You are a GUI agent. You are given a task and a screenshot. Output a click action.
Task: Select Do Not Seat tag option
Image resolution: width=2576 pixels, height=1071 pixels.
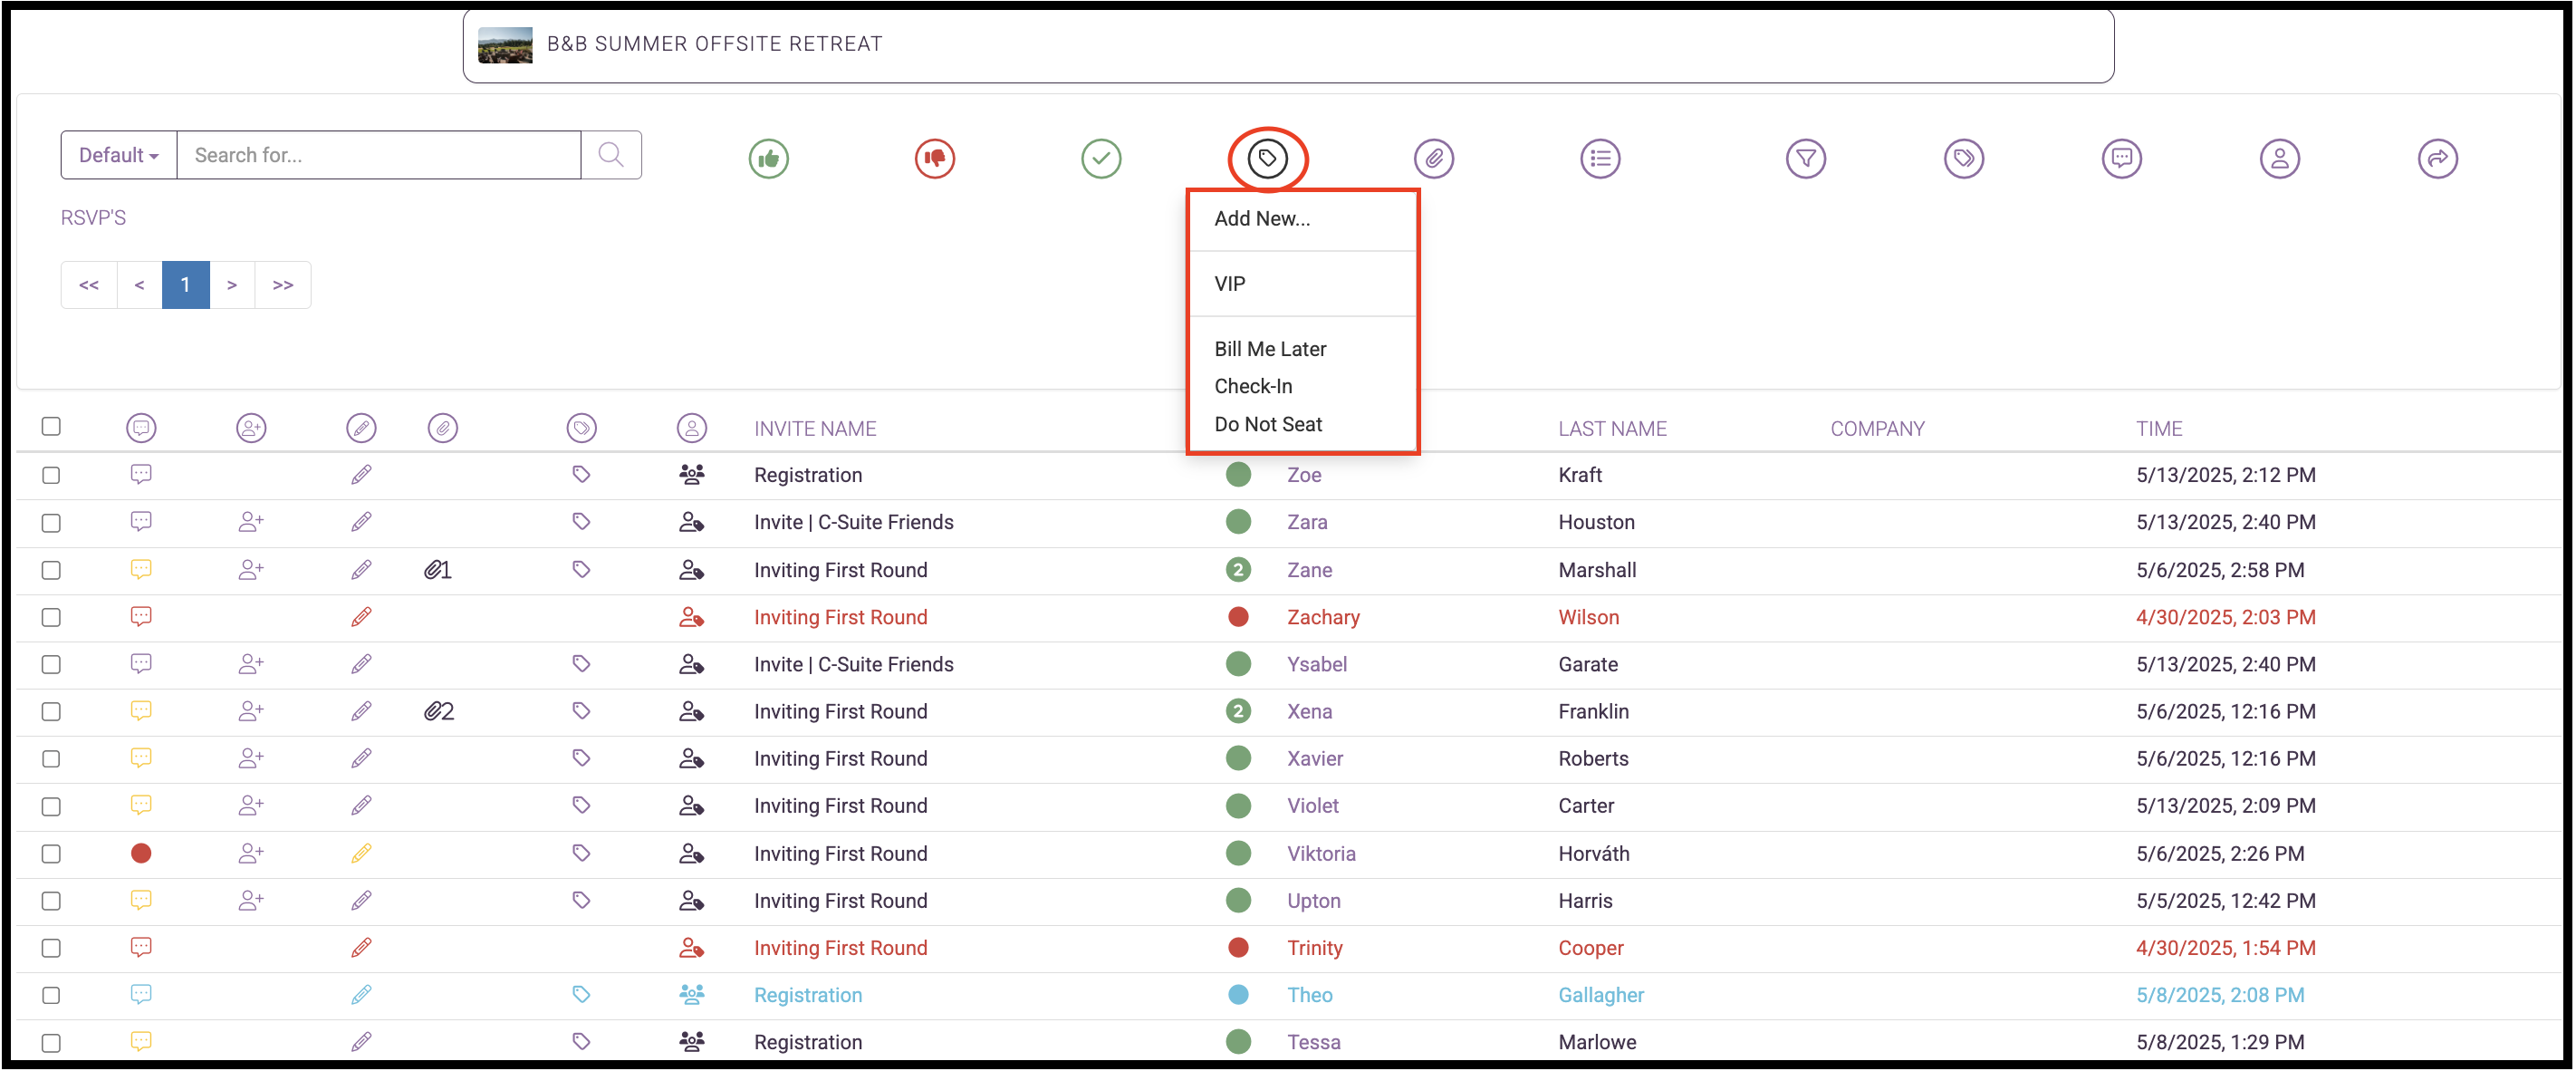[x=1268, y=424]
